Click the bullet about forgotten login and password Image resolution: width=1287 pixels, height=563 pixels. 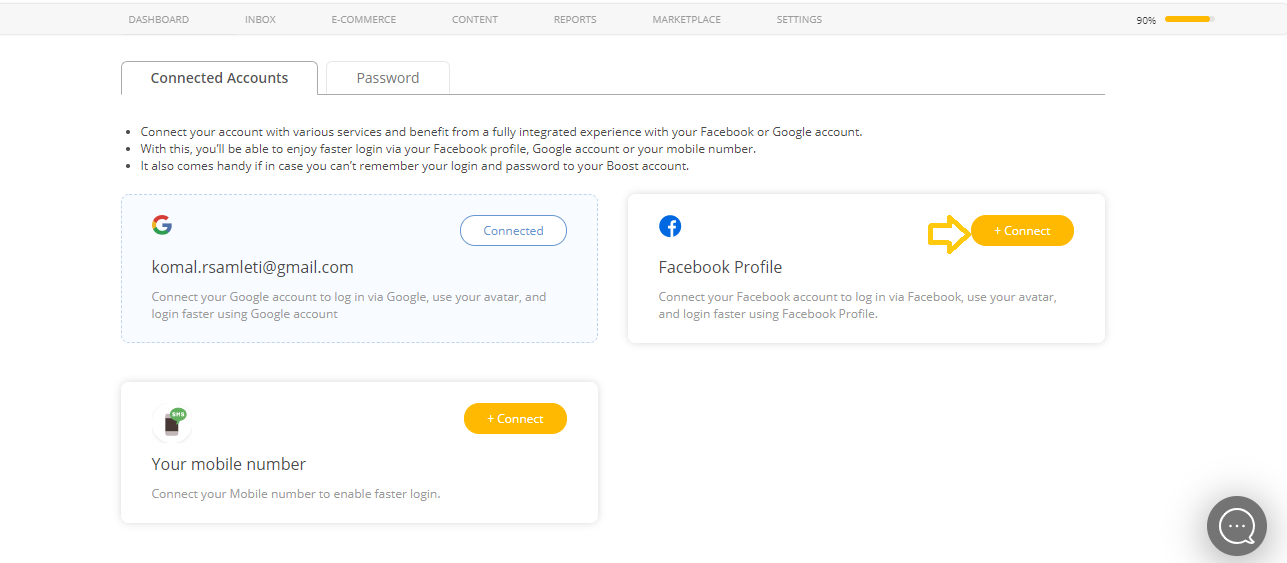pyautogui.click(x=414, y=166)
